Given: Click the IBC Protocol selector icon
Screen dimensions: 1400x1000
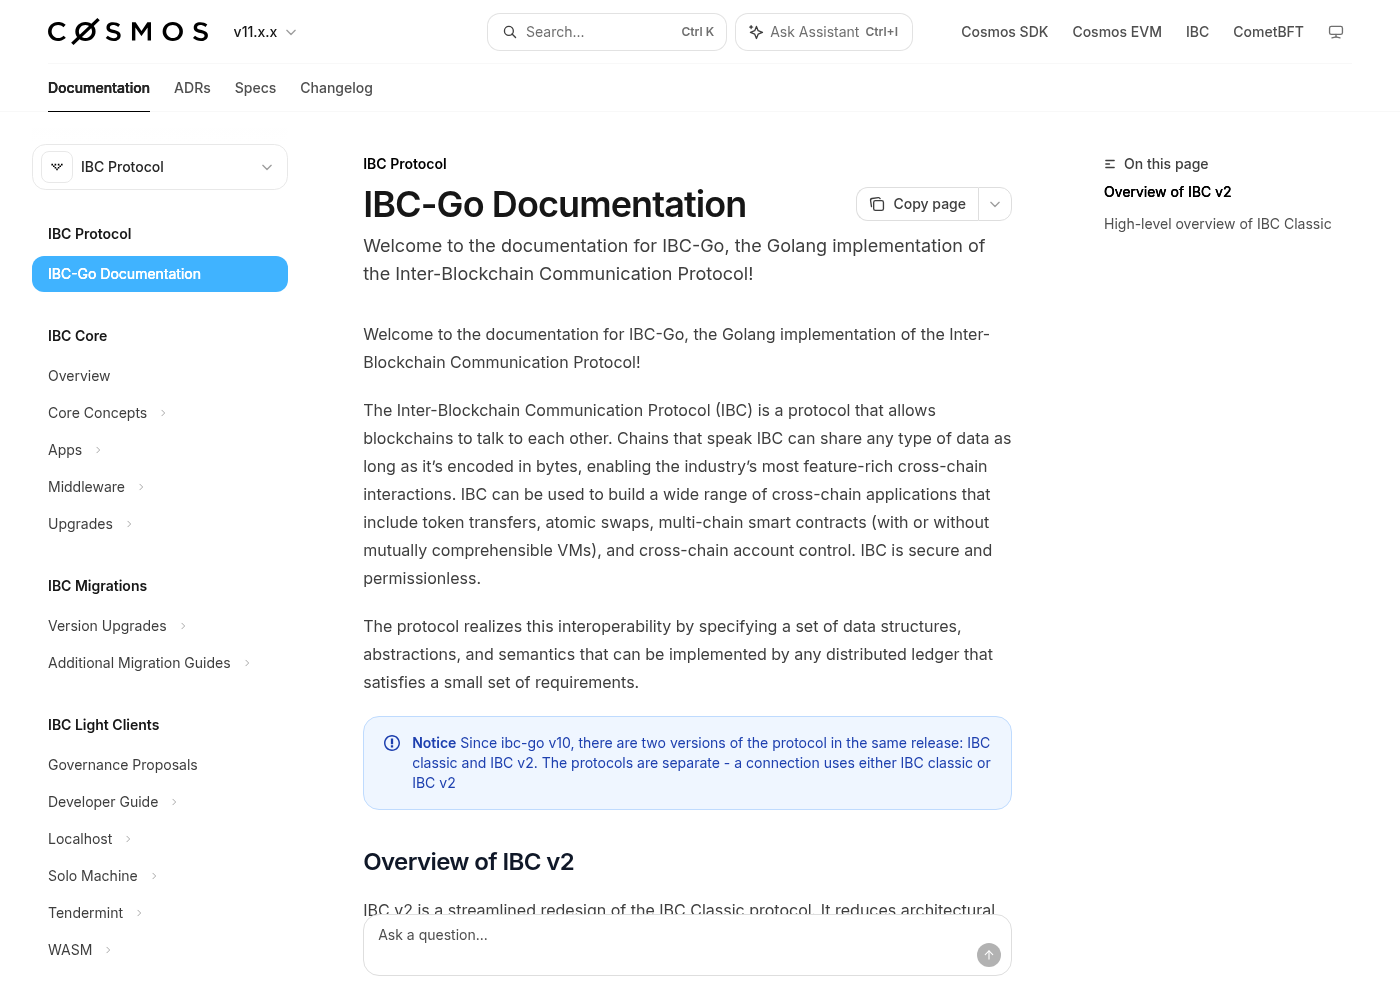Looking at the screenshot, I should click(57, 167).
